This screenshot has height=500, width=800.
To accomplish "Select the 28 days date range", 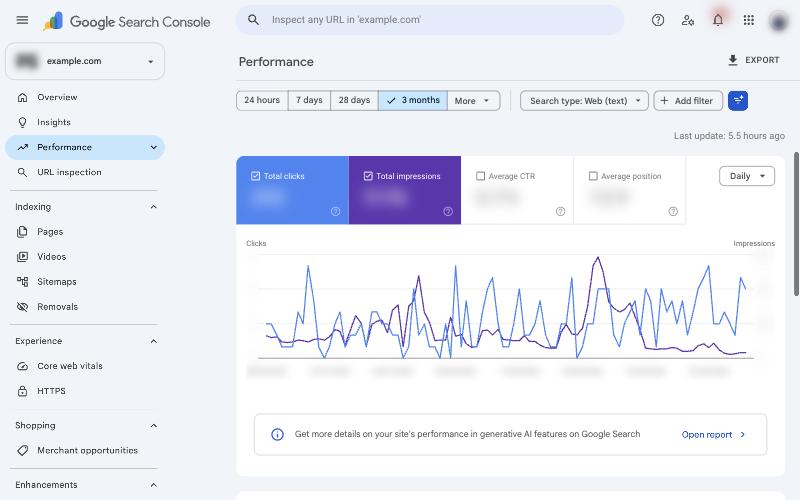I will point(354,101).
